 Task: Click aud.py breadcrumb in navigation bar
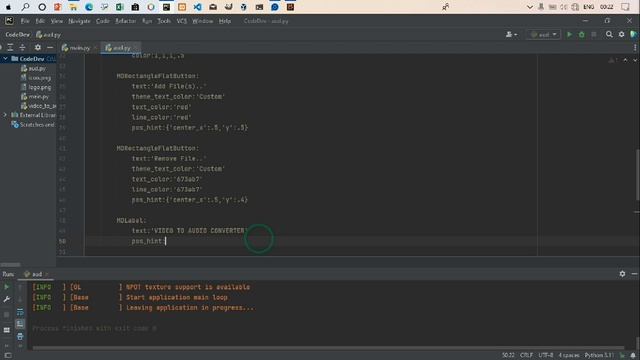(49, 35)
